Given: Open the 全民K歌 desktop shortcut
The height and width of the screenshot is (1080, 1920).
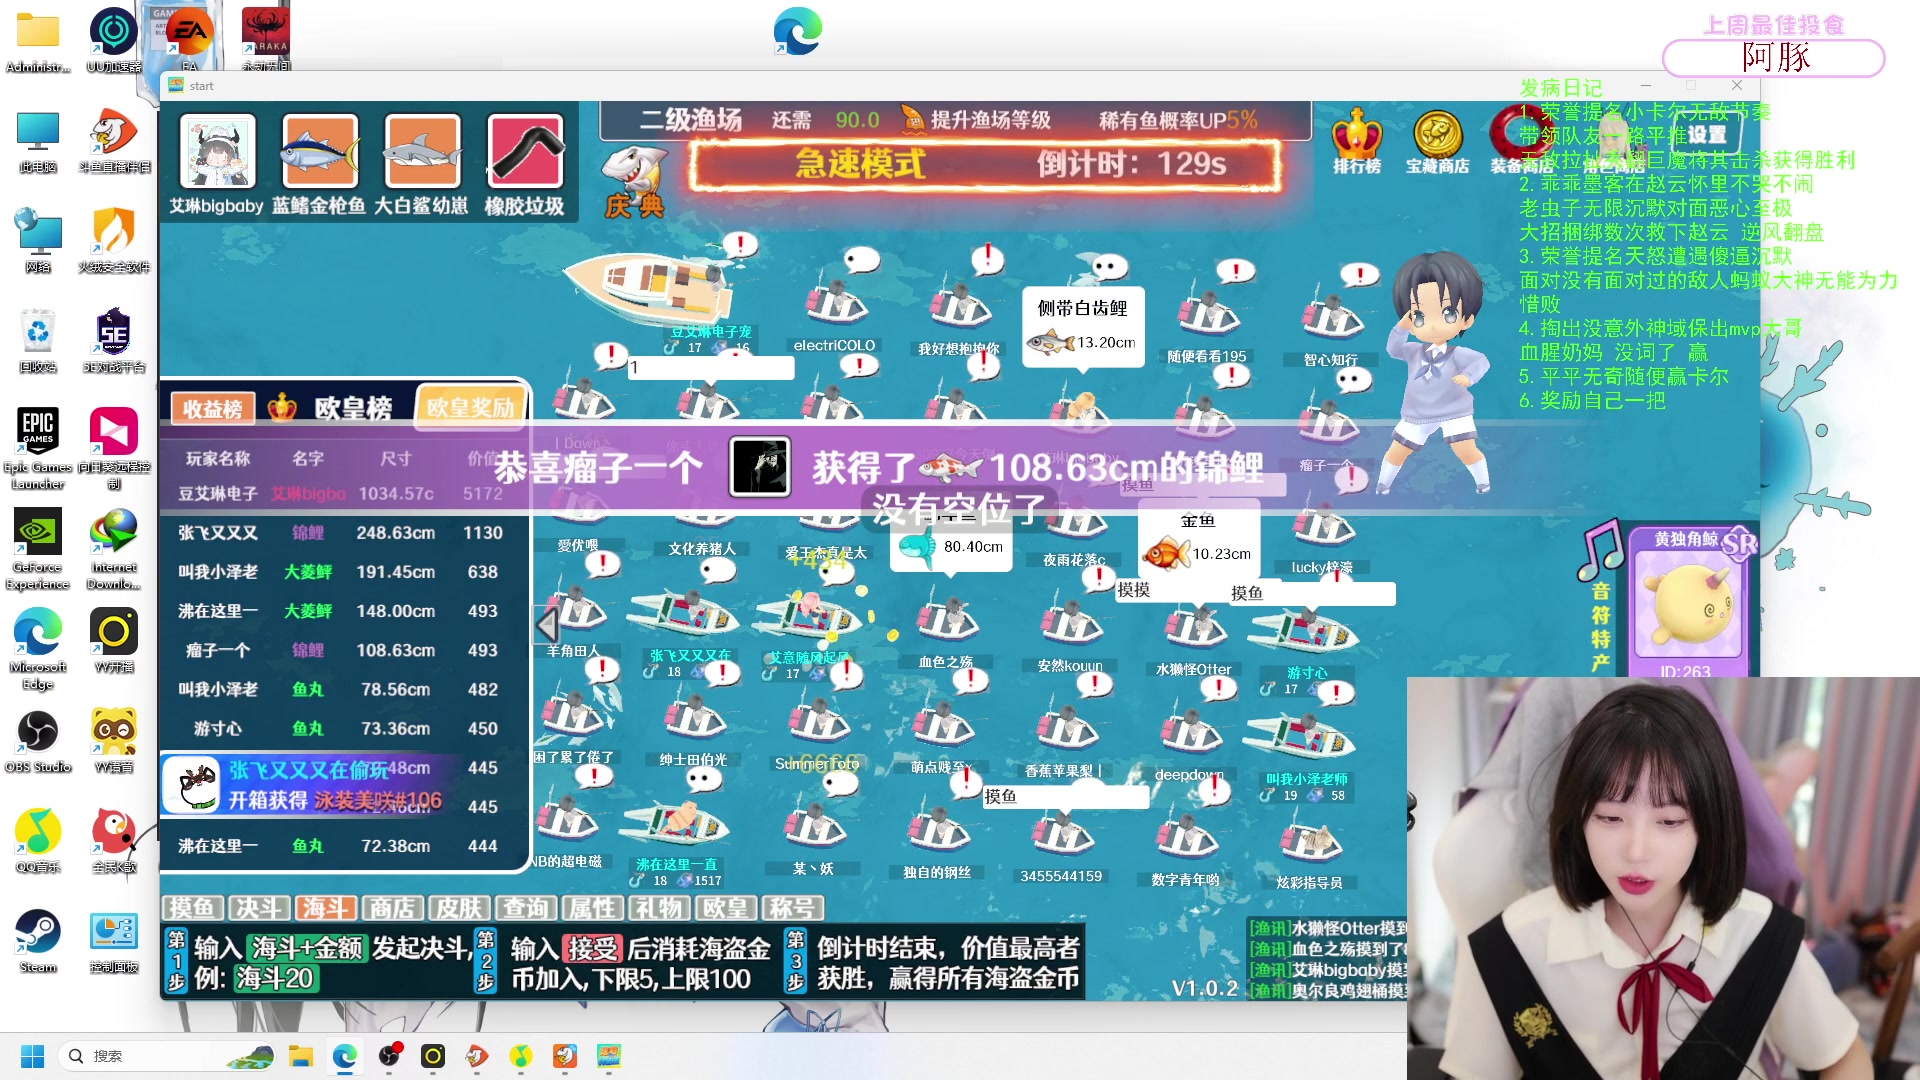Looking at the screenshot, I should point(113,840).
